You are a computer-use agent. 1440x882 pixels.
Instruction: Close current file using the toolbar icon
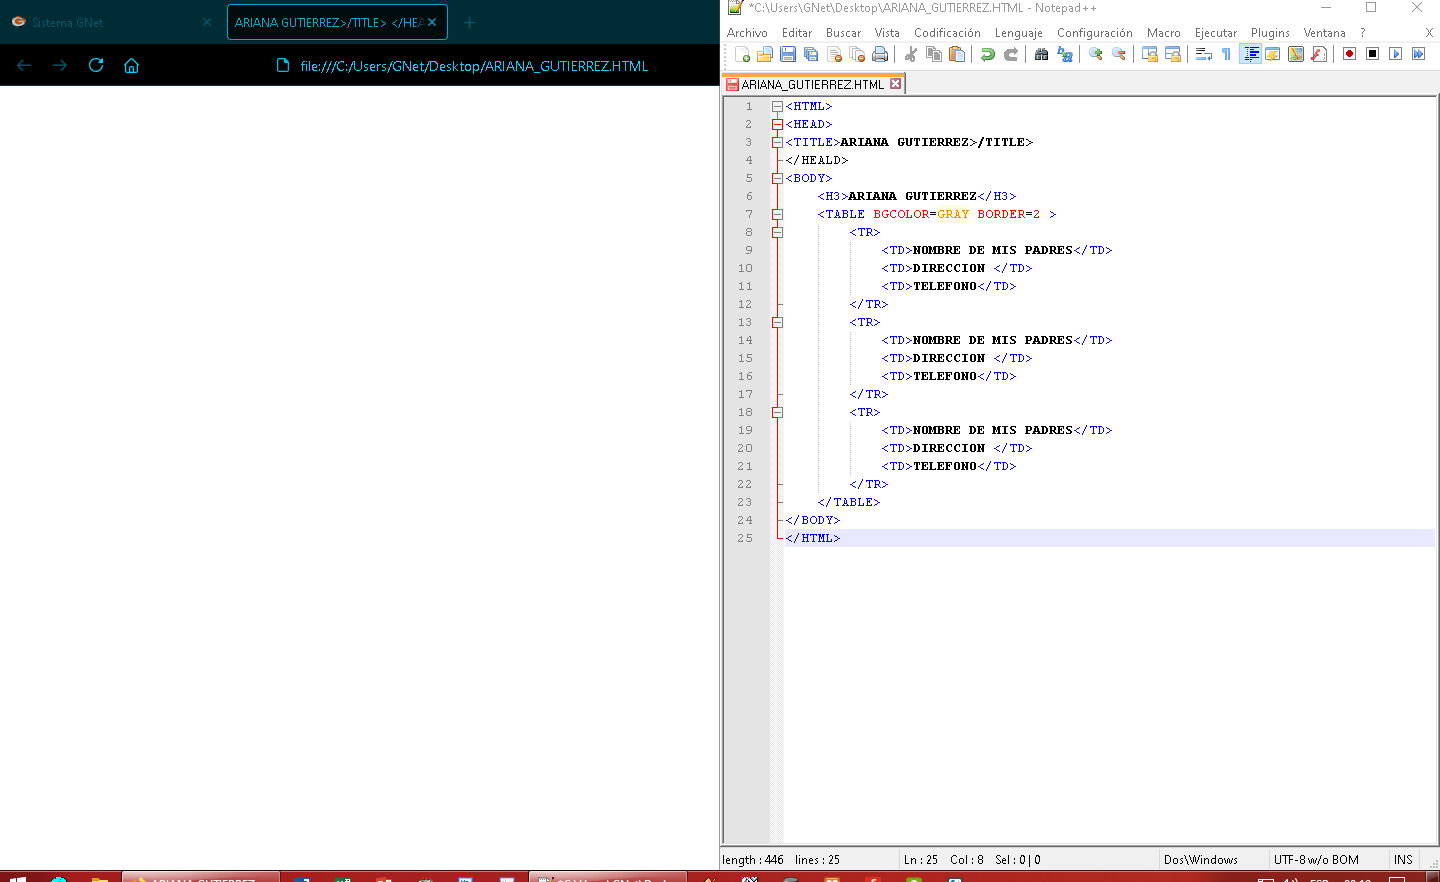(x=834, y=54)
